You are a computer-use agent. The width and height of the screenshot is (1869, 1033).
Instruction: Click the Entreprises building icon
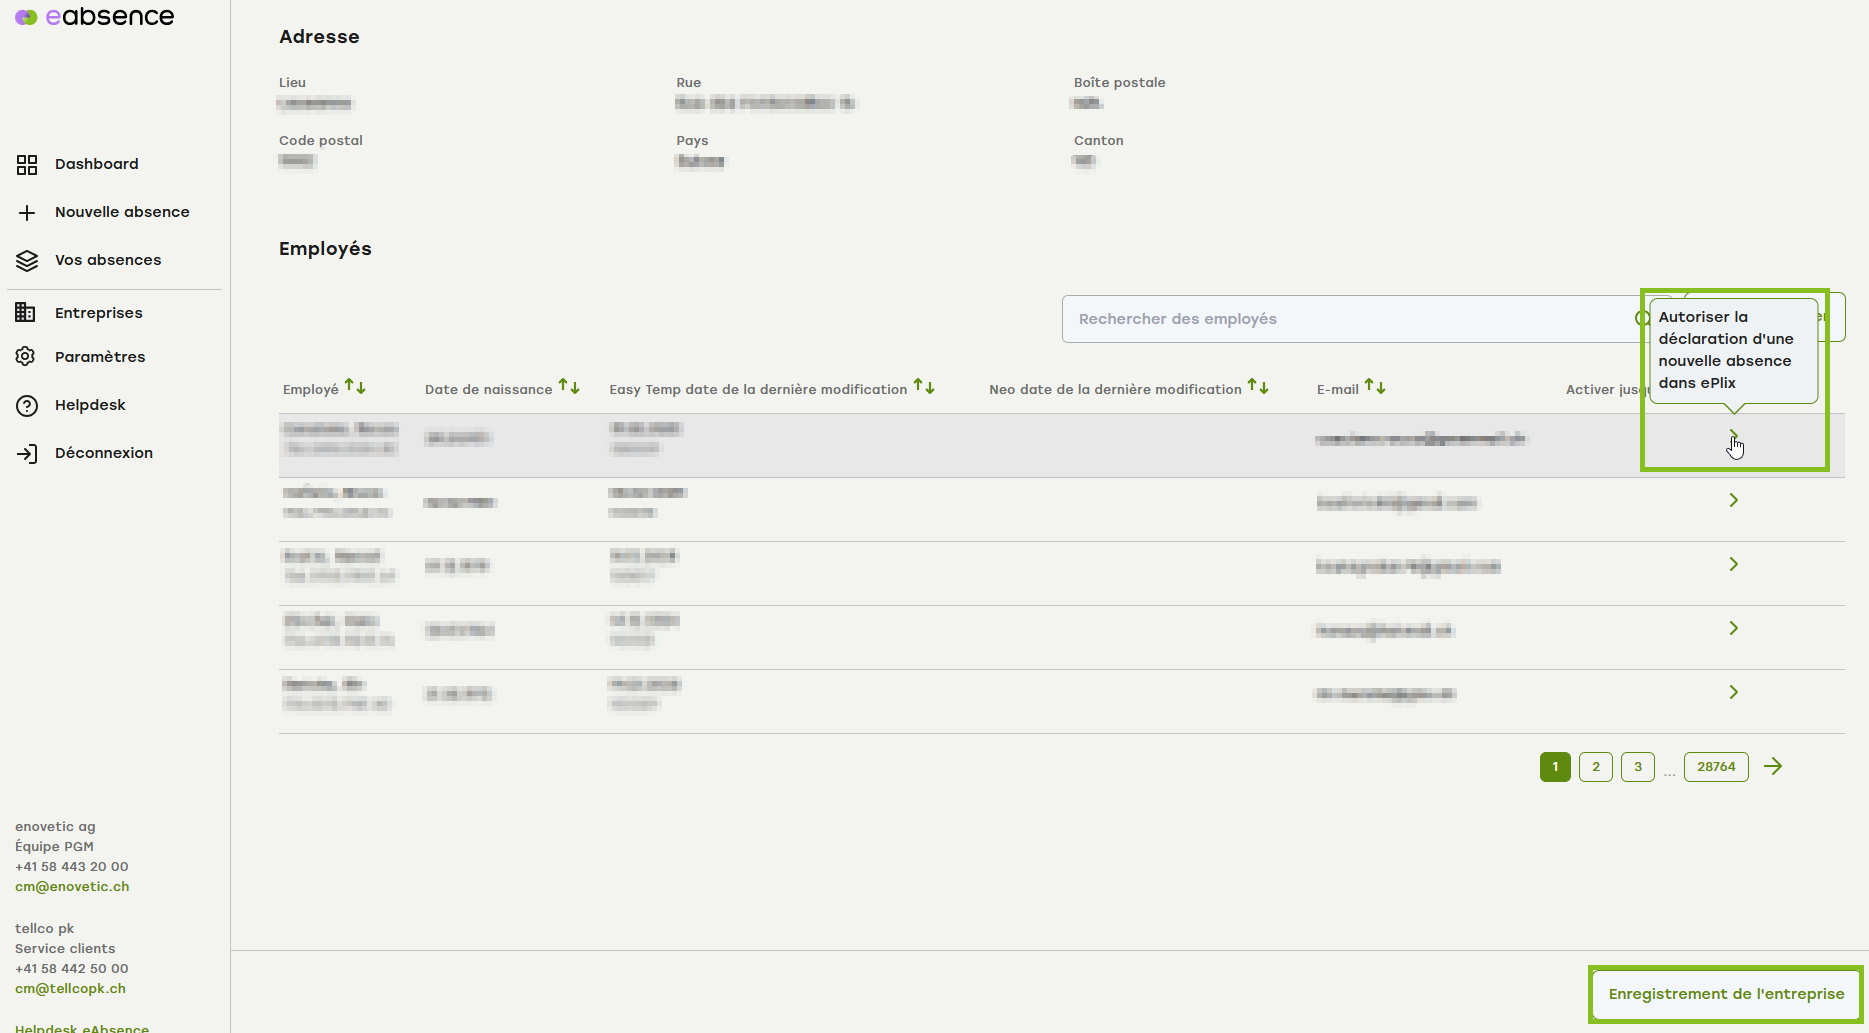click(26, 313)
